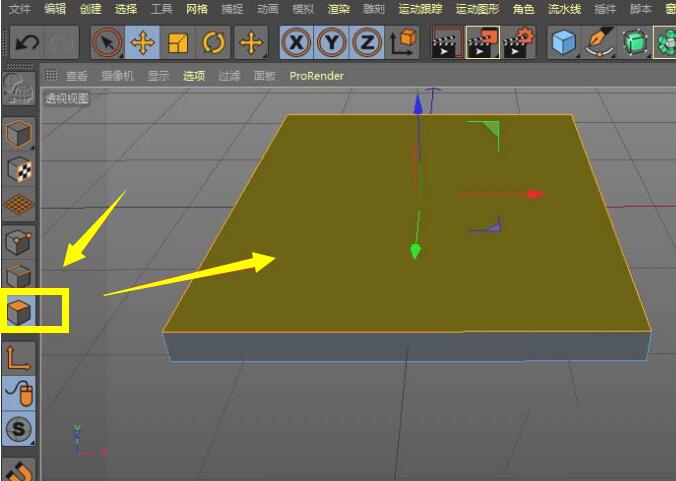The image size is (676, 481).
Task: Click the red axis arrow handle
Action: pos(536,194)
